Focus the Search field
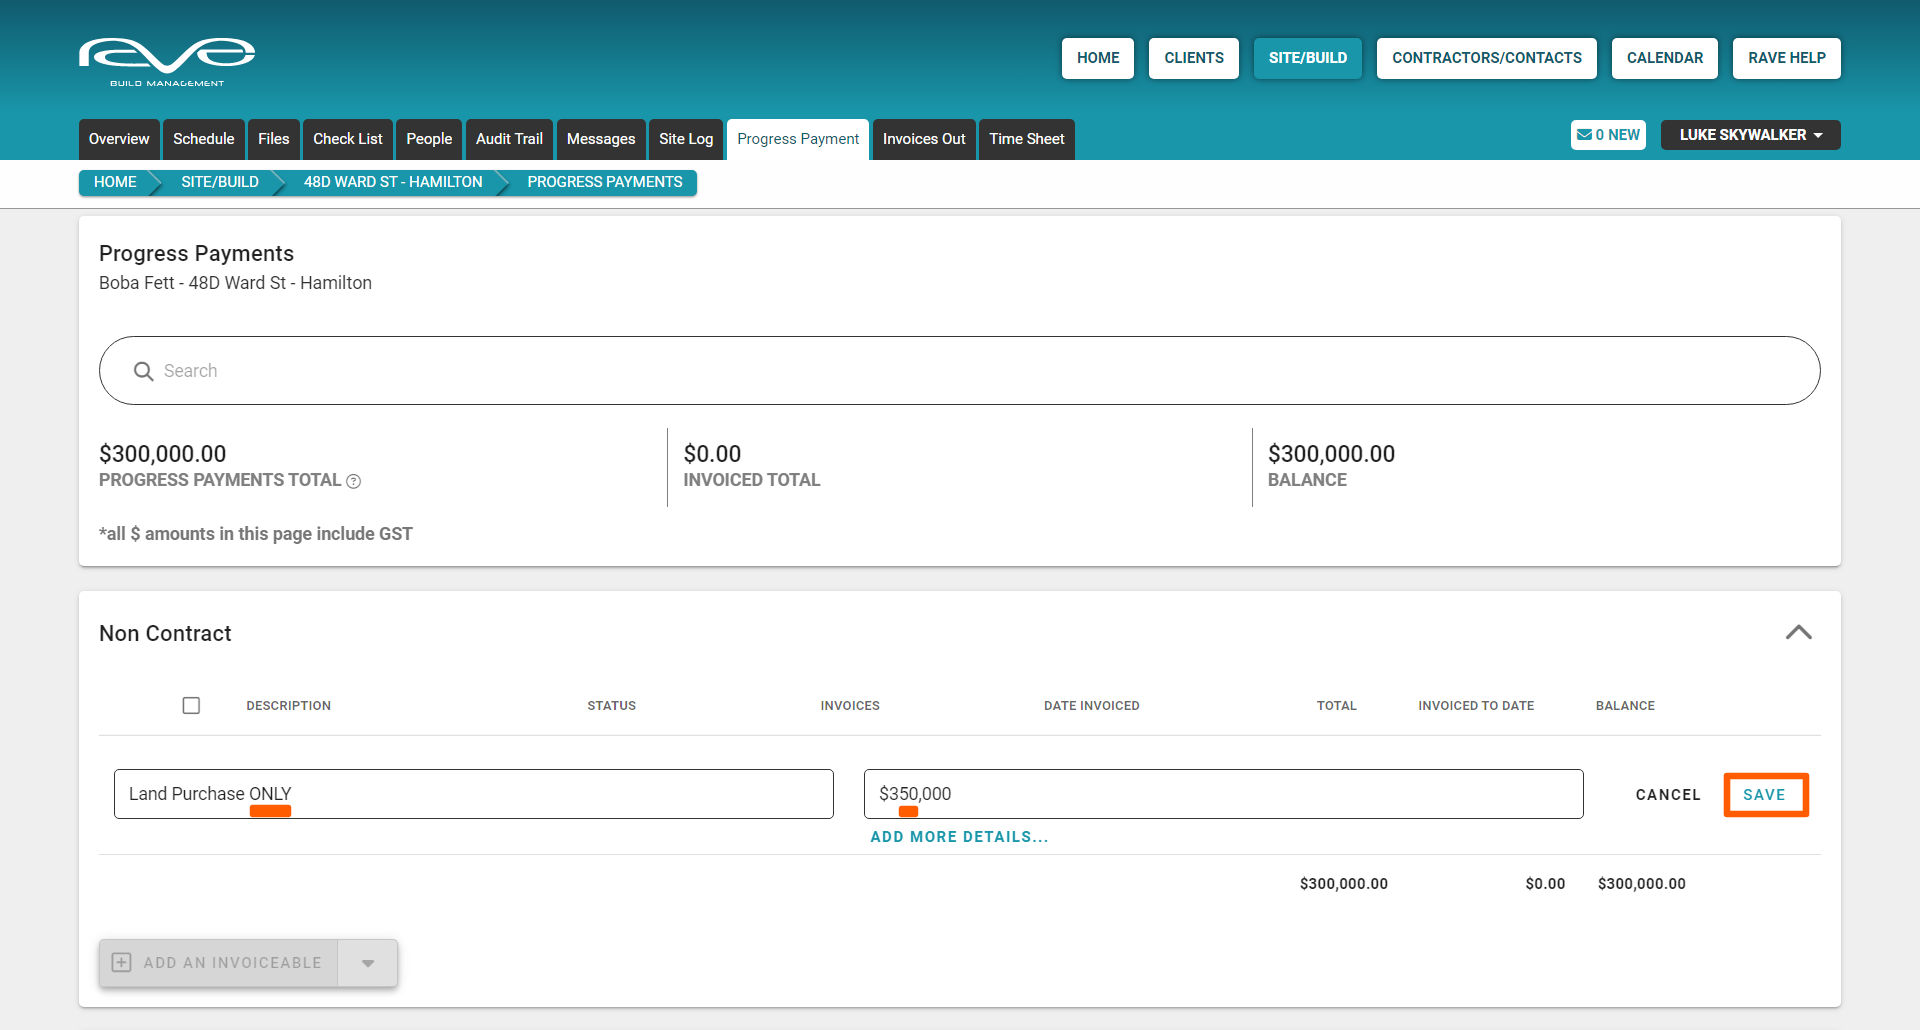Image resolution: width=1920 pixels, height=1030 pixels. tap(960, 371)
